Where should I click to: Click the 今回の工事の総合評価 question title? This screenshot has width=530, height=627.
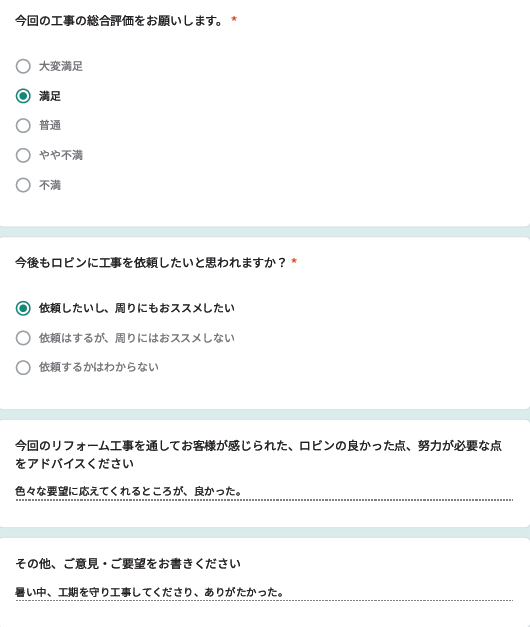tap(119, 20)
